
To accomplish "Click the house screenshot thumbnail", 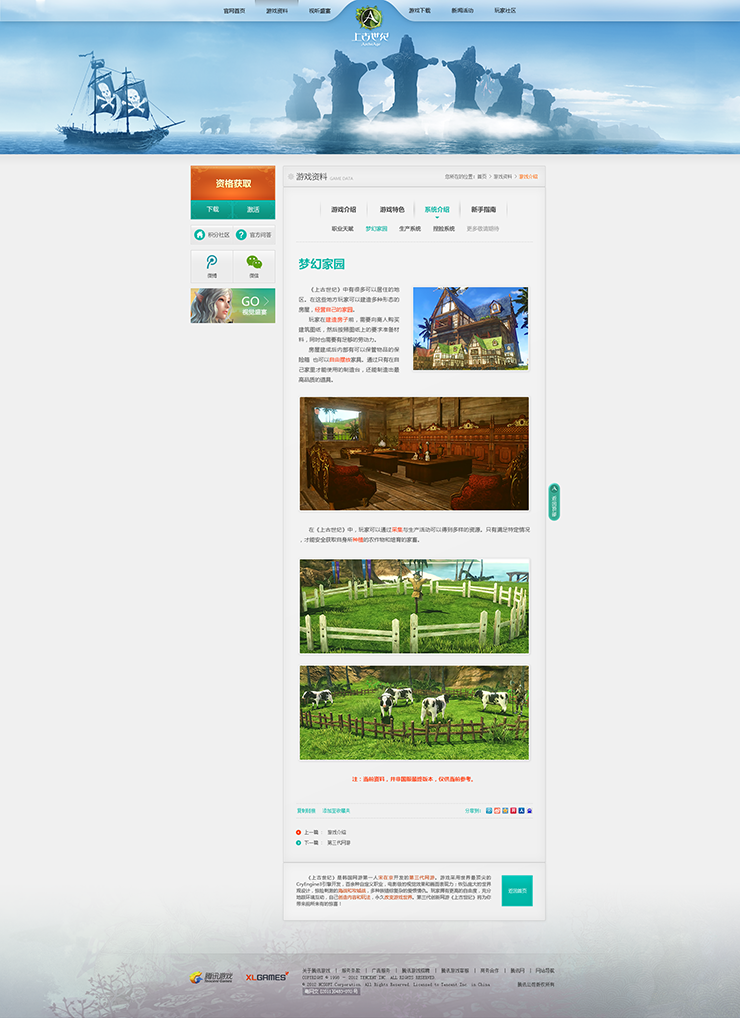I will click(471, 329).
